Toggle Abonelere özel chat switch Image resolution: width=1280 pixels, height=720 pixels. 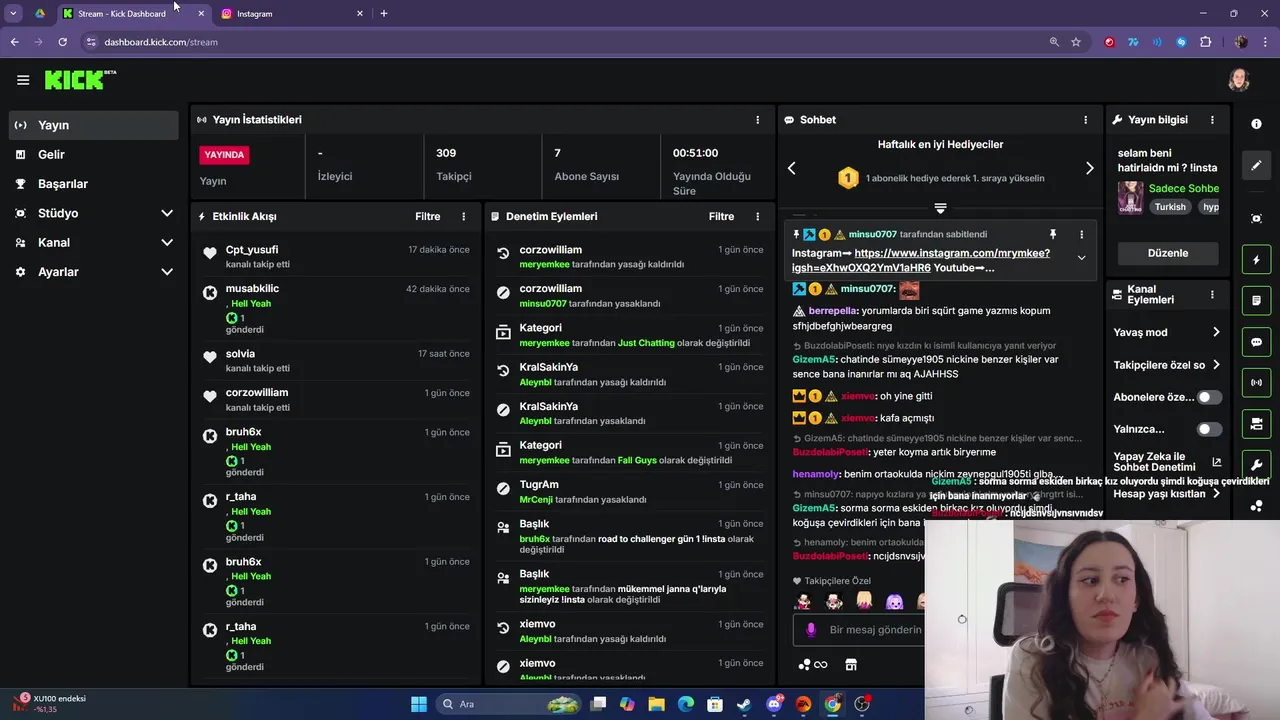[x=1209, y=397]
